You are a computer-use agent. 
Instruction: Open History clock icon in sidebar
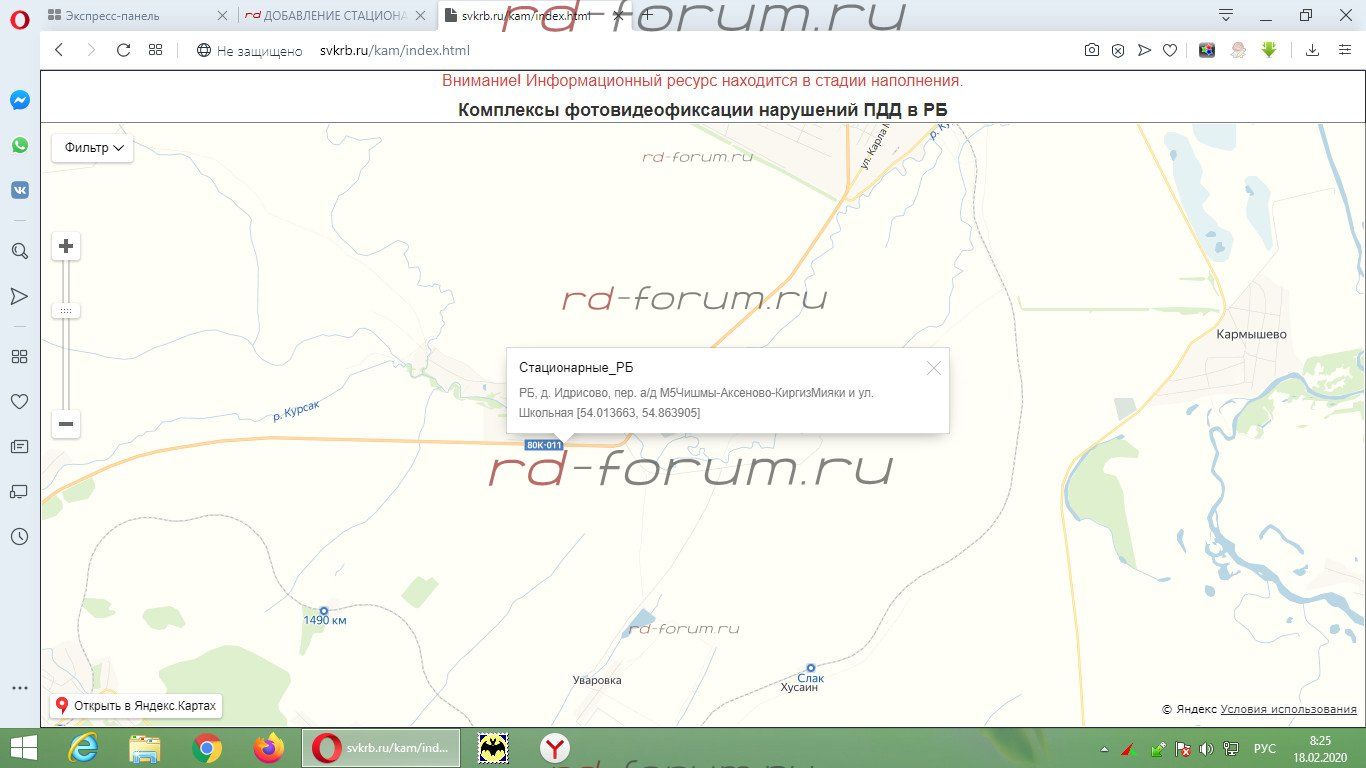pyautogui.click(x=20, y=537)
